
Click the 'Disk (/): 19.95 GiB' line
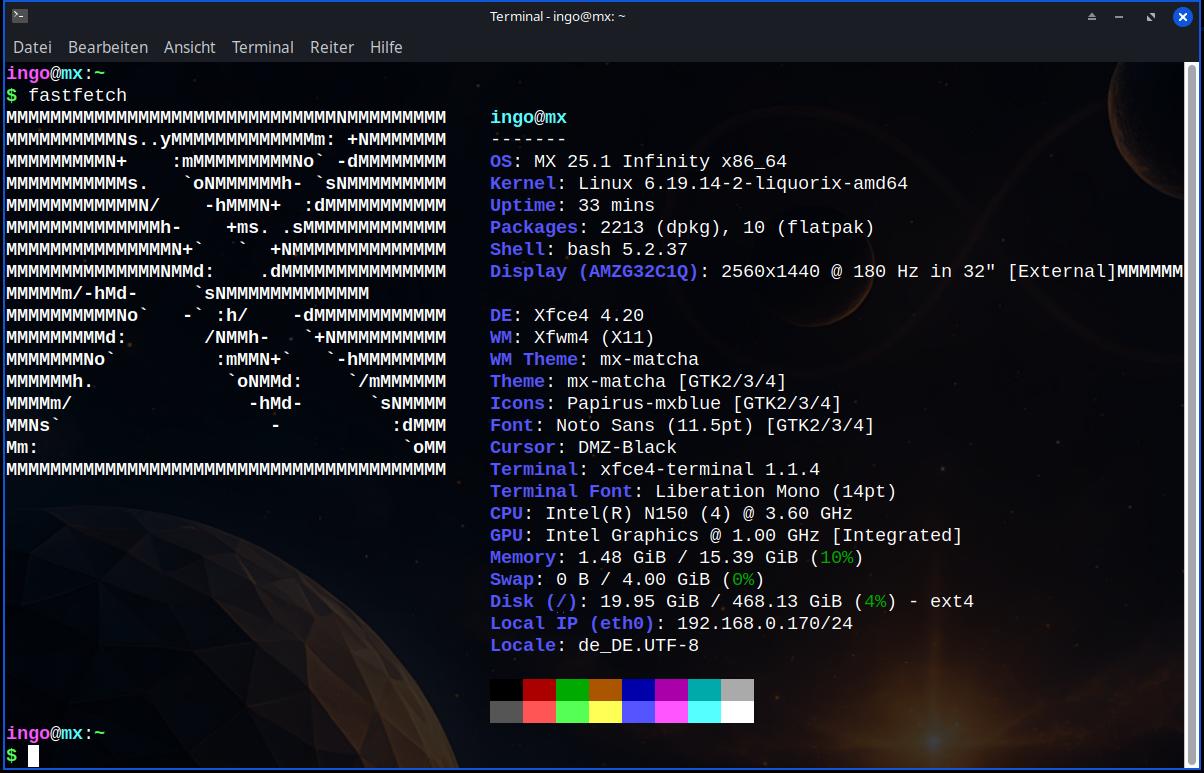[732, 601]
